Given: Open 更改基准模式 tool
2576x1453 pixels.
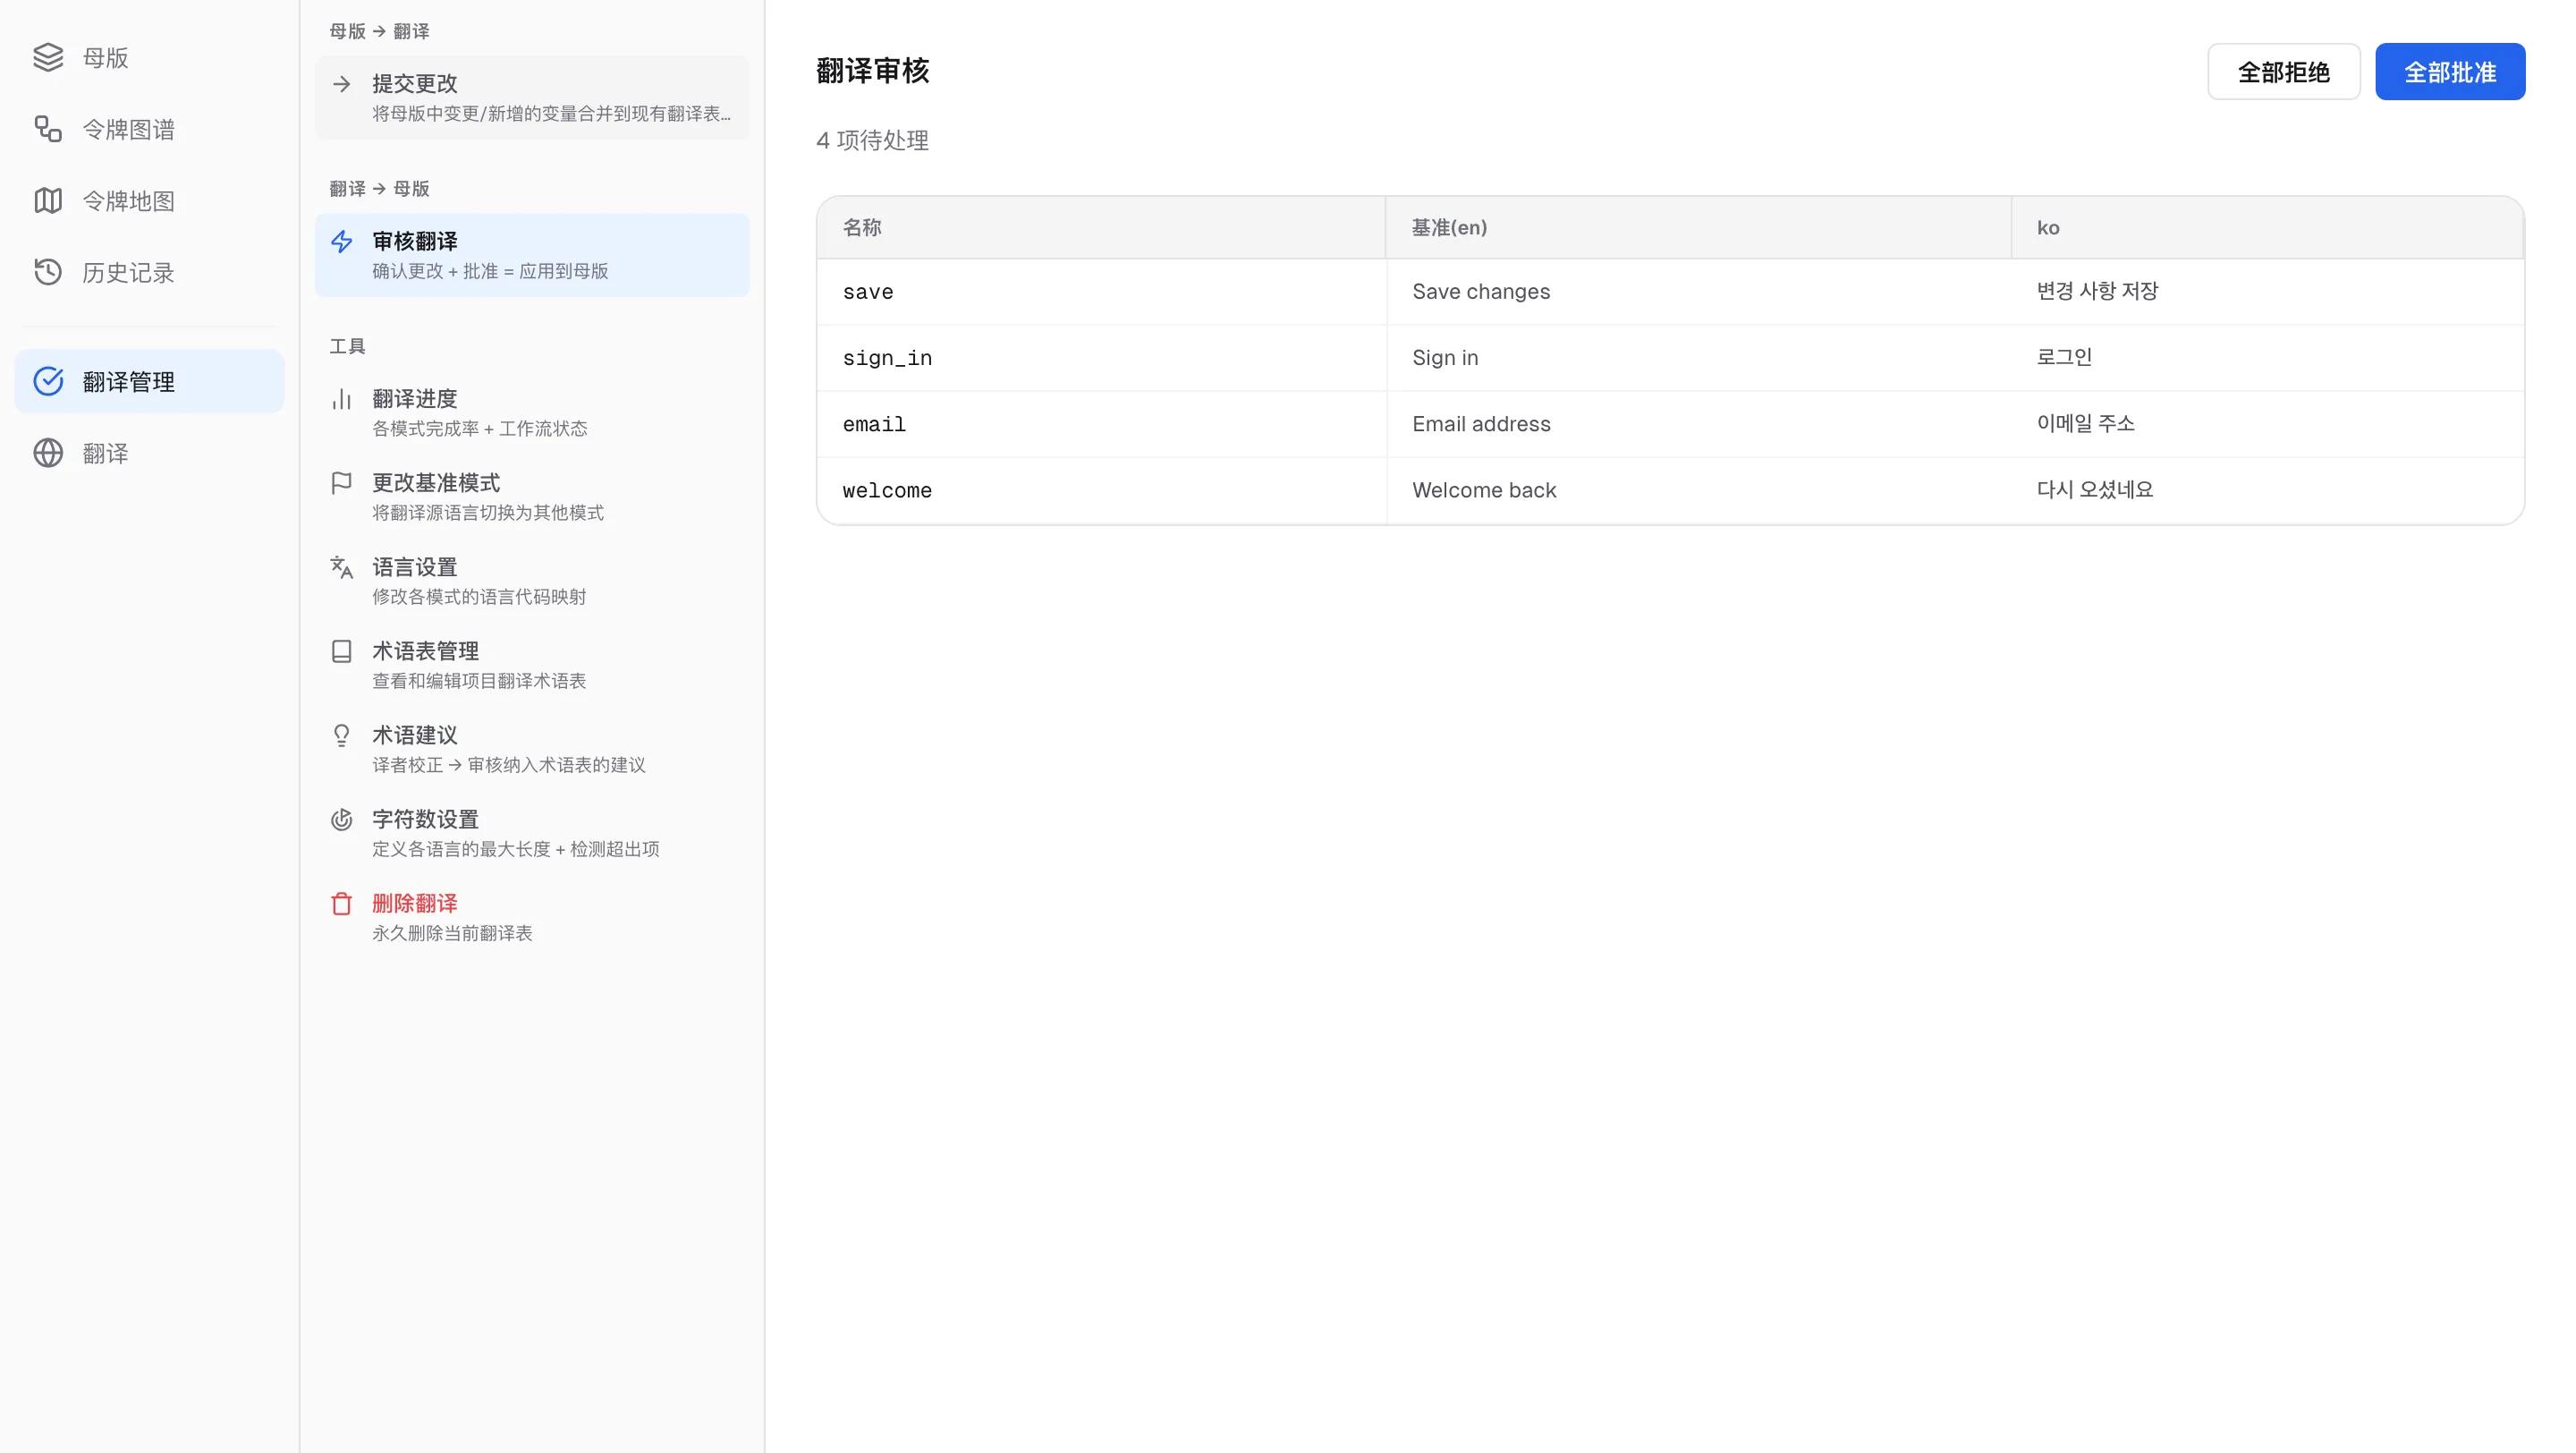Looking at the screenshot, I should click(532, 496).
